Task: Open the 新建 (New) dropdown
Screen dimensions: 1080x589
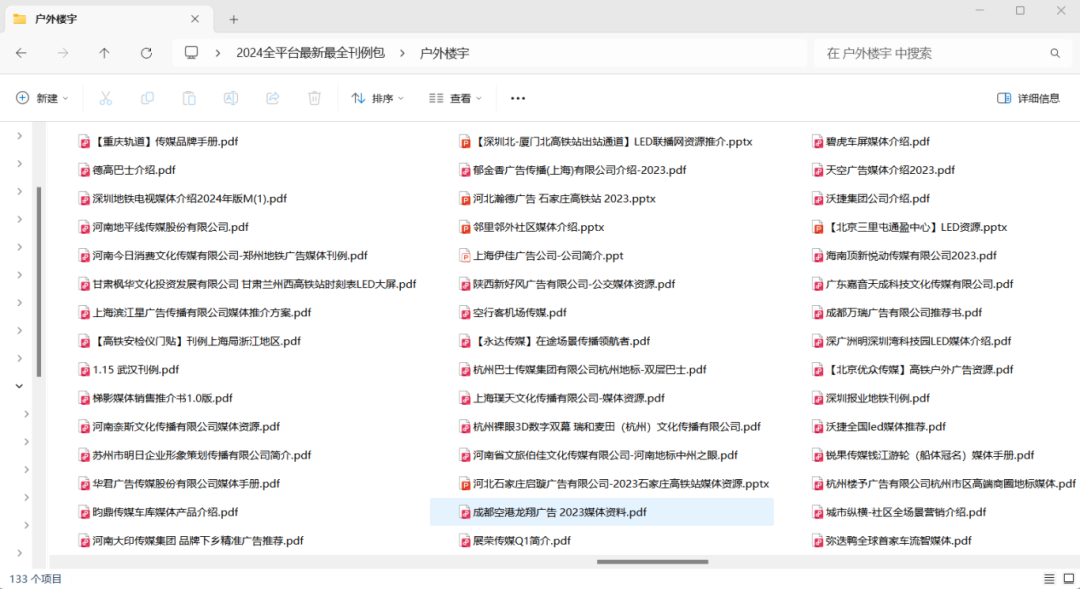Action: (x=42, y=99)
